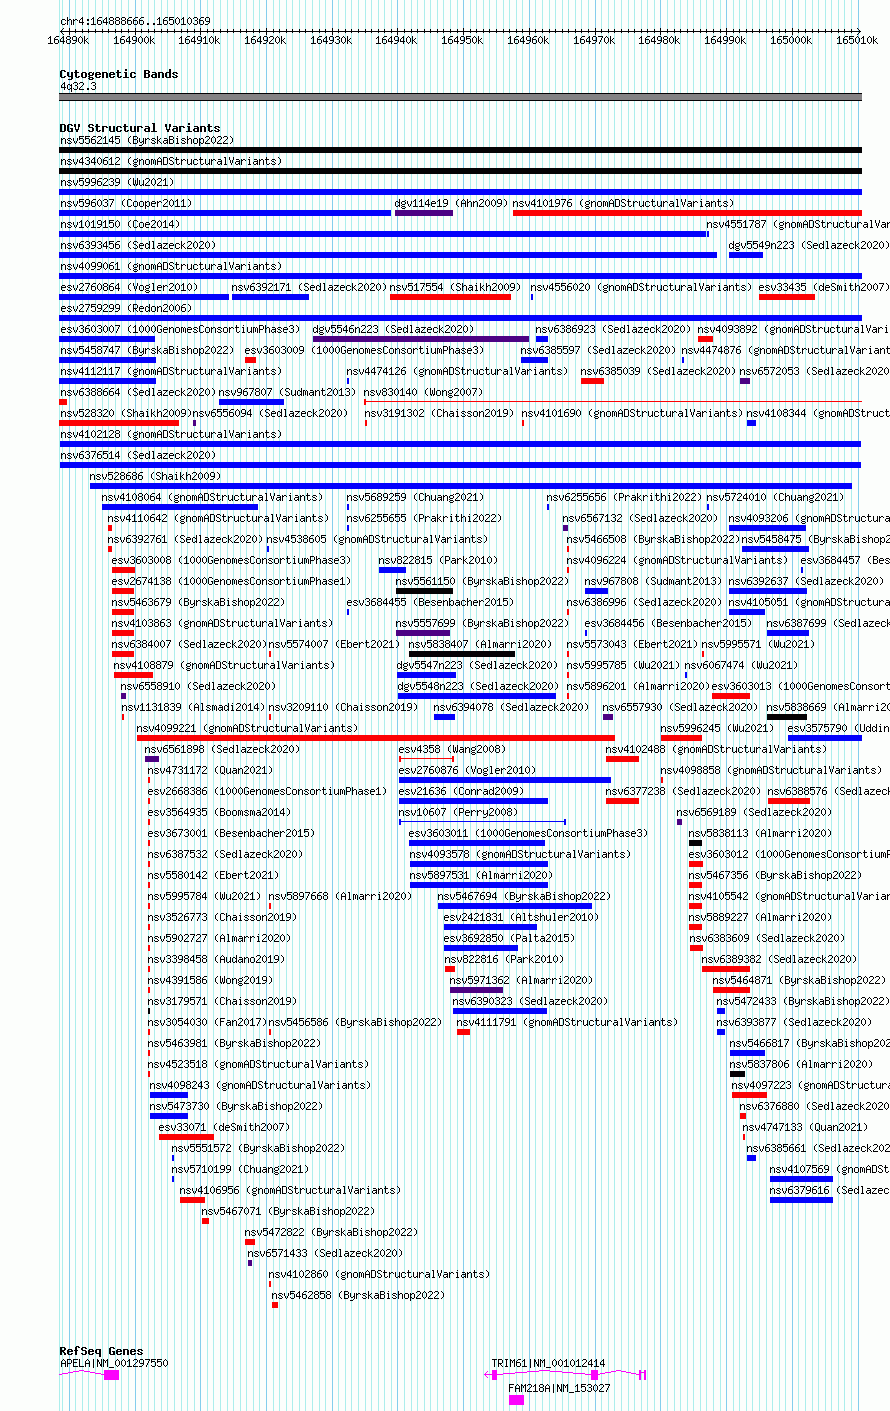
Task: Open nsv6571433 (Sedlazeck2020) label
Action: pyautogui.click(x=326, y=1253)
